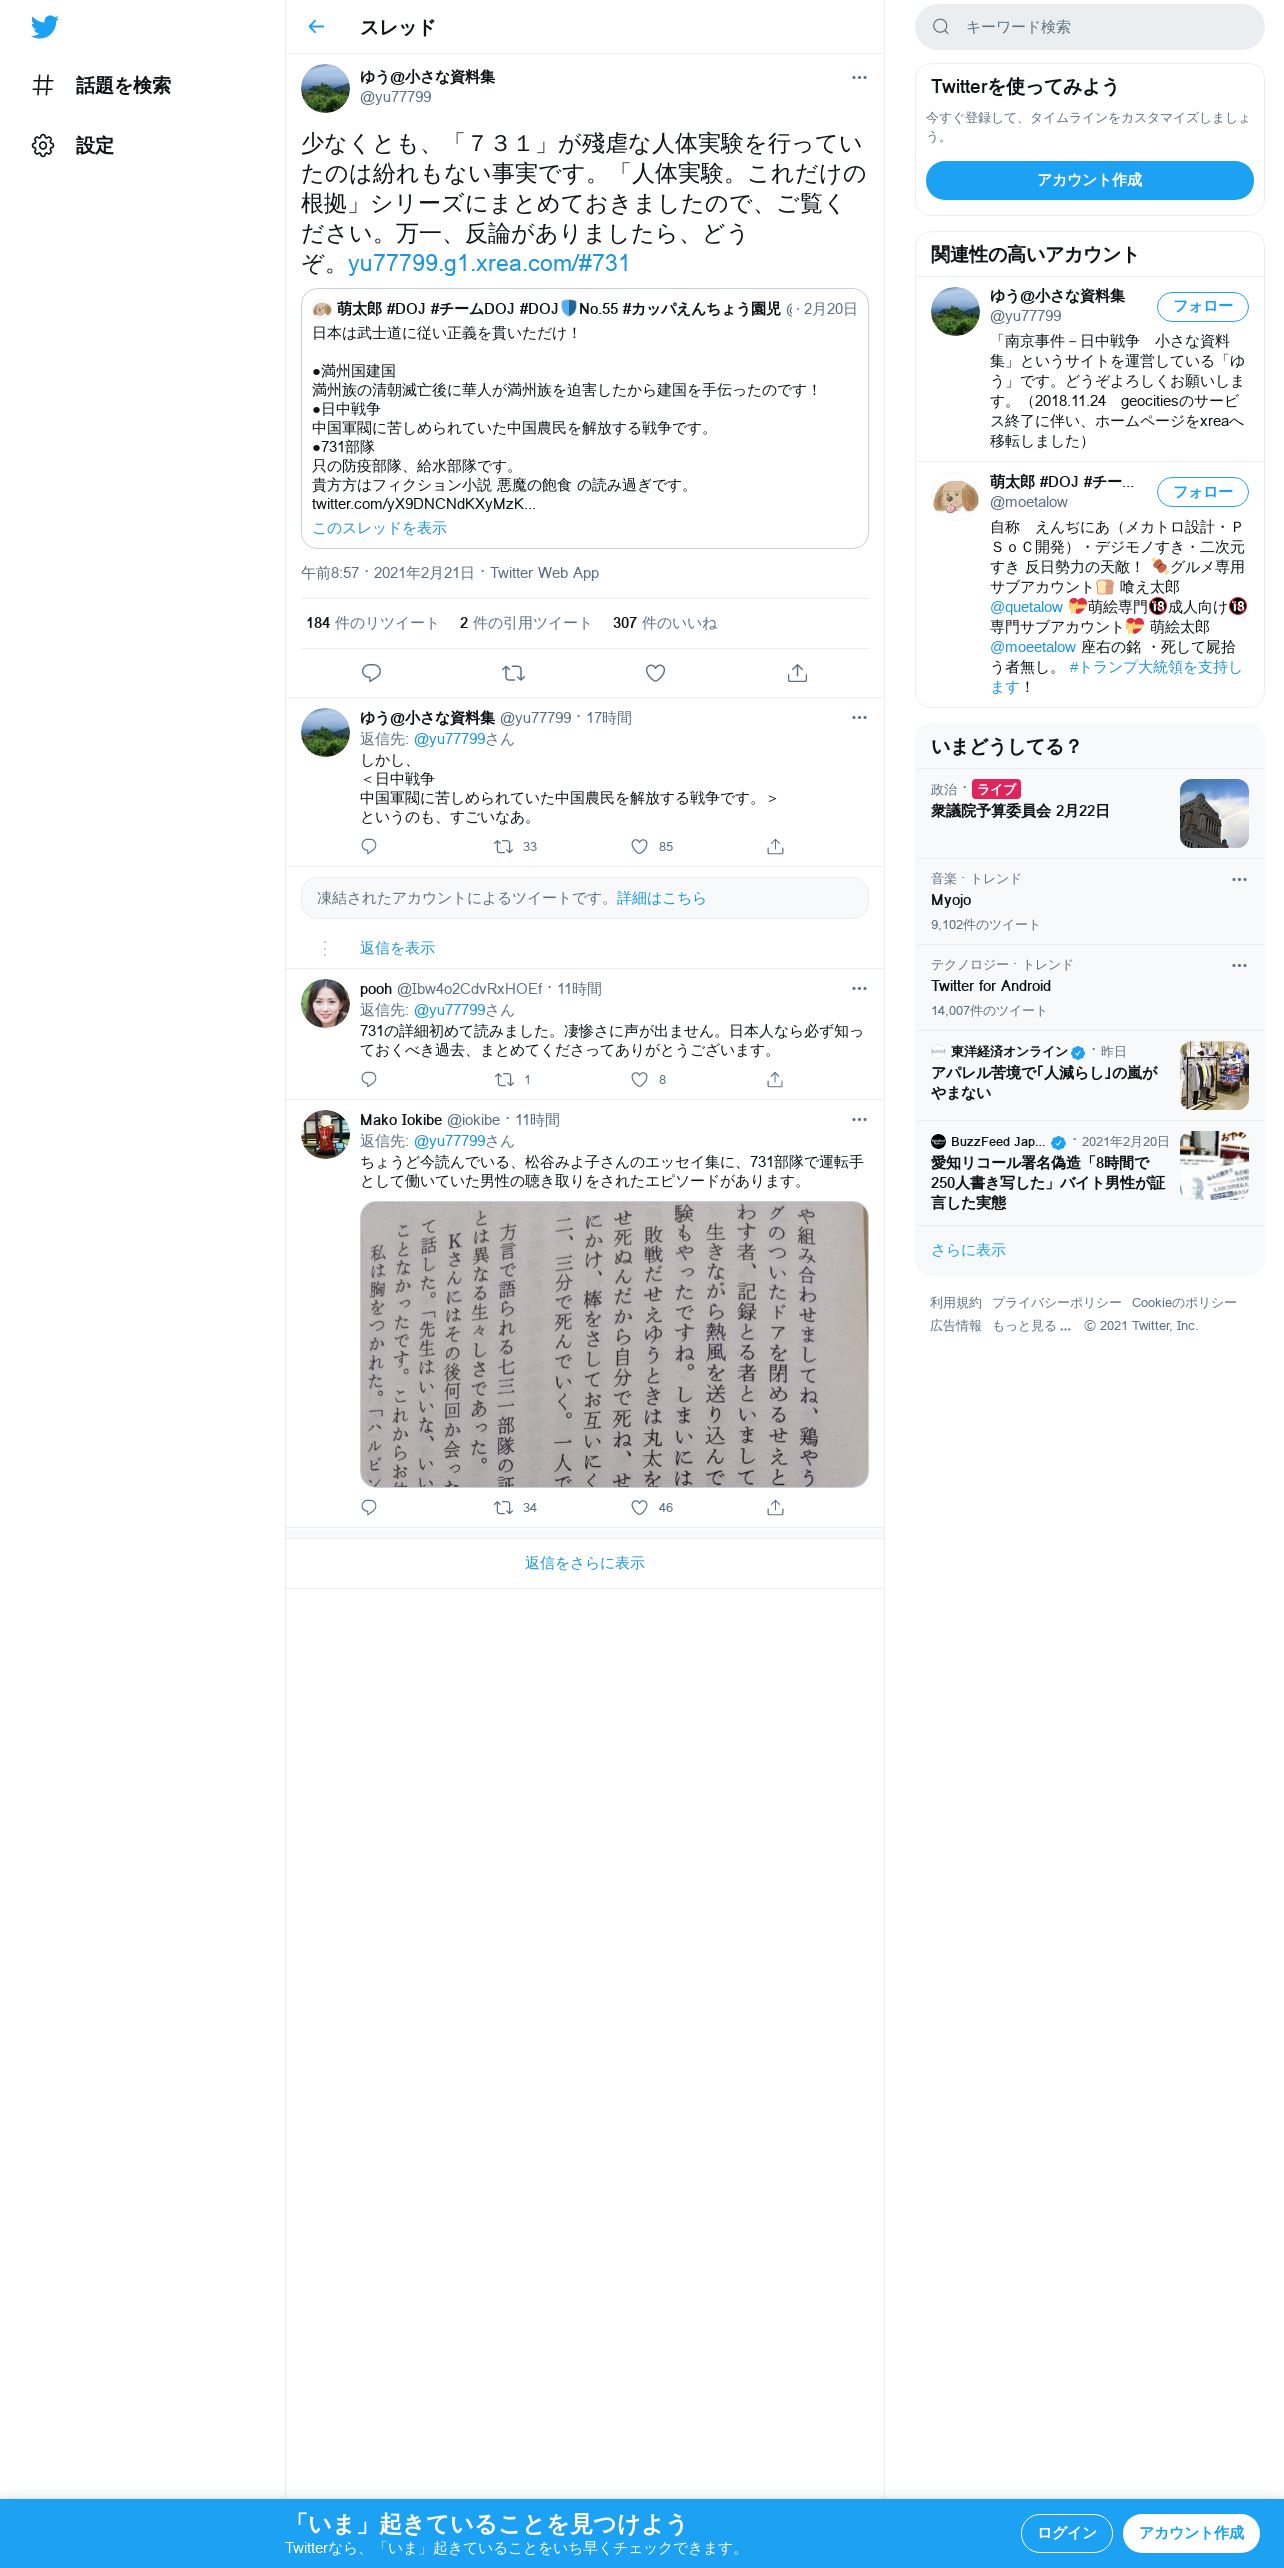Open 2 件の引用ツイート list
Screen dimensions: 1284x2568
pos(525,623)
